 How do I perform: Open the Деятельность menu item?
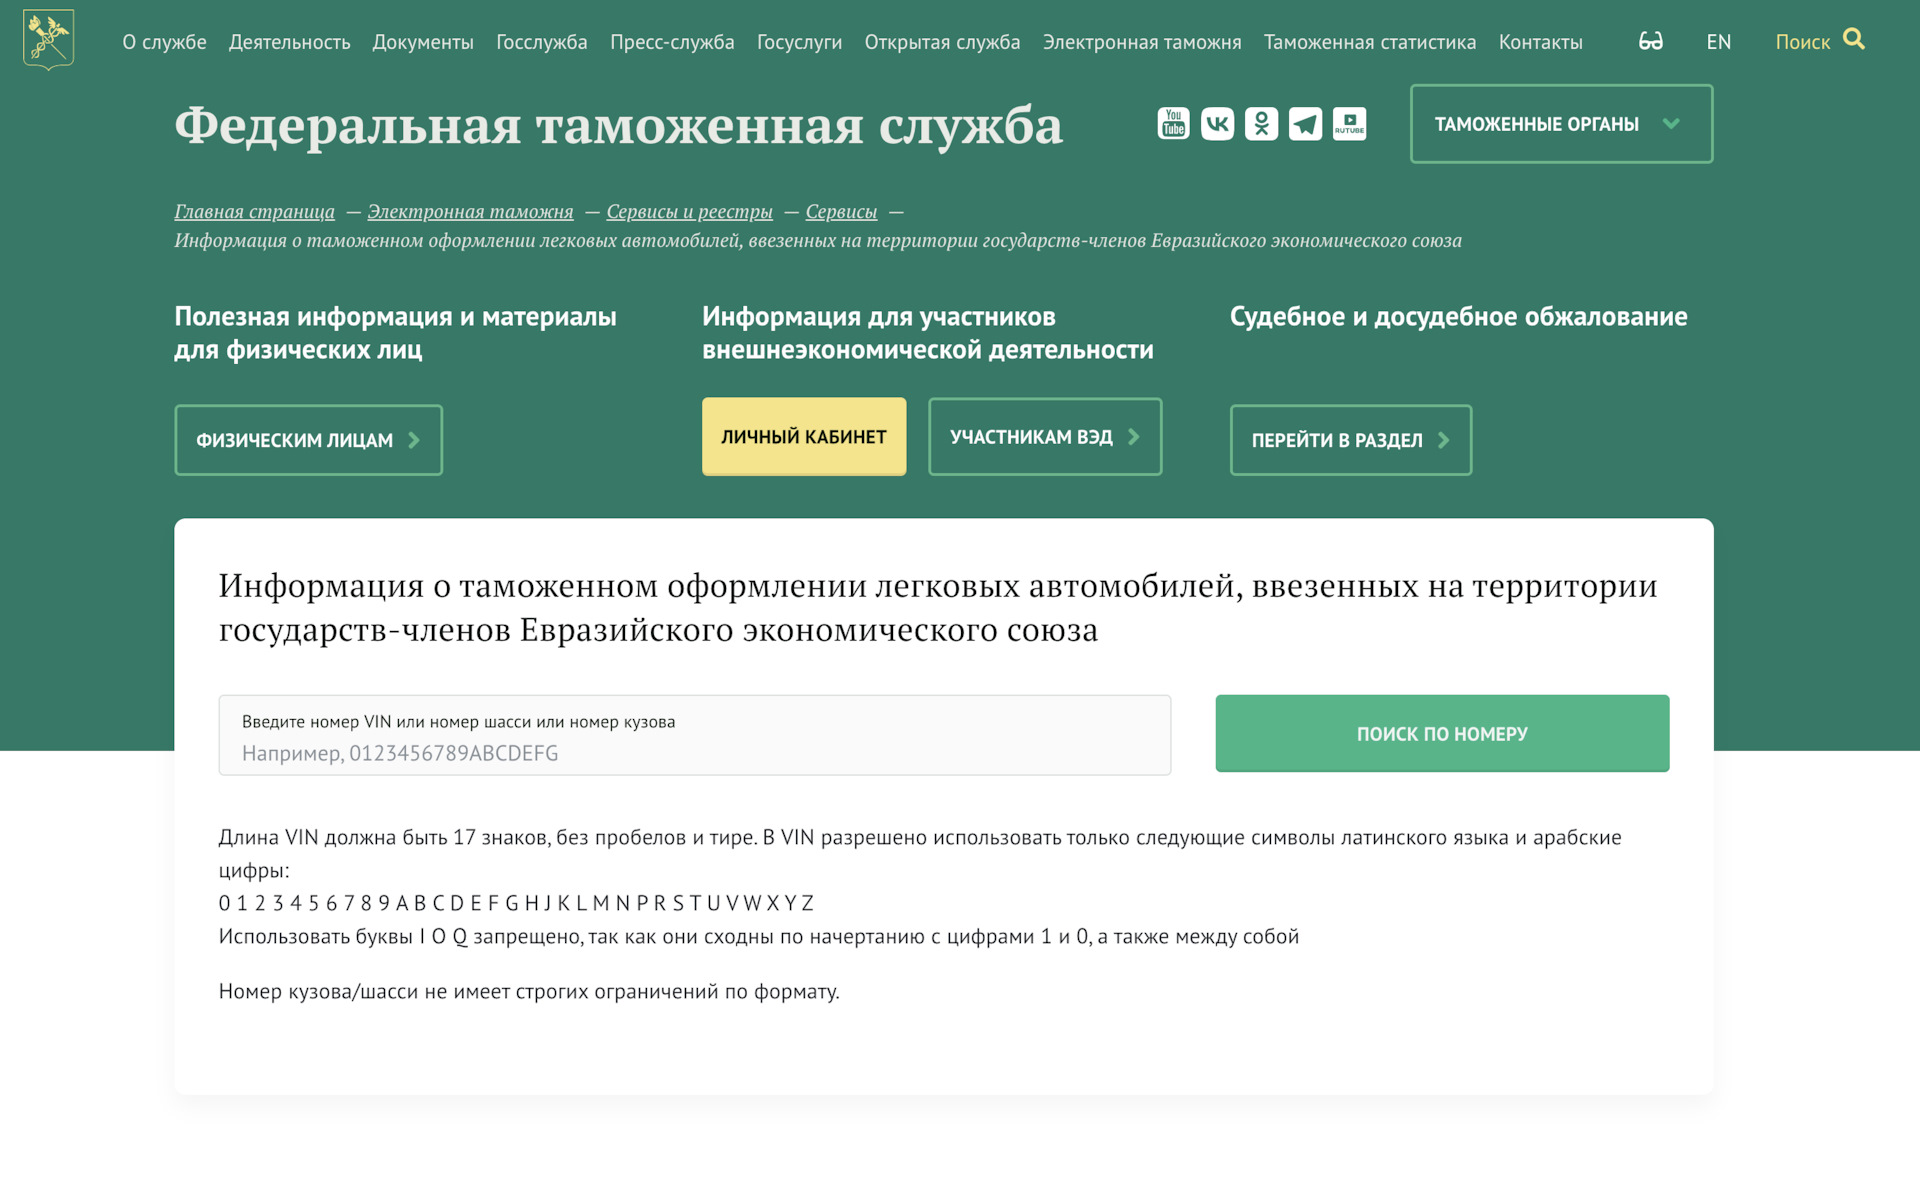tap(289, 42)
